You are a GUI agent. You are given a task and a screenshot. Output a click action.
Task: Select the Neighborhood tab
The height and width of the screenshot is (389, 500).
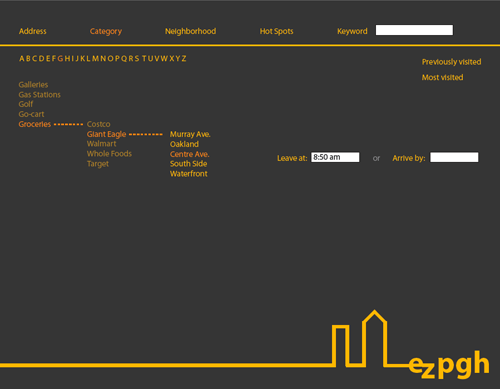click(190, 32)
